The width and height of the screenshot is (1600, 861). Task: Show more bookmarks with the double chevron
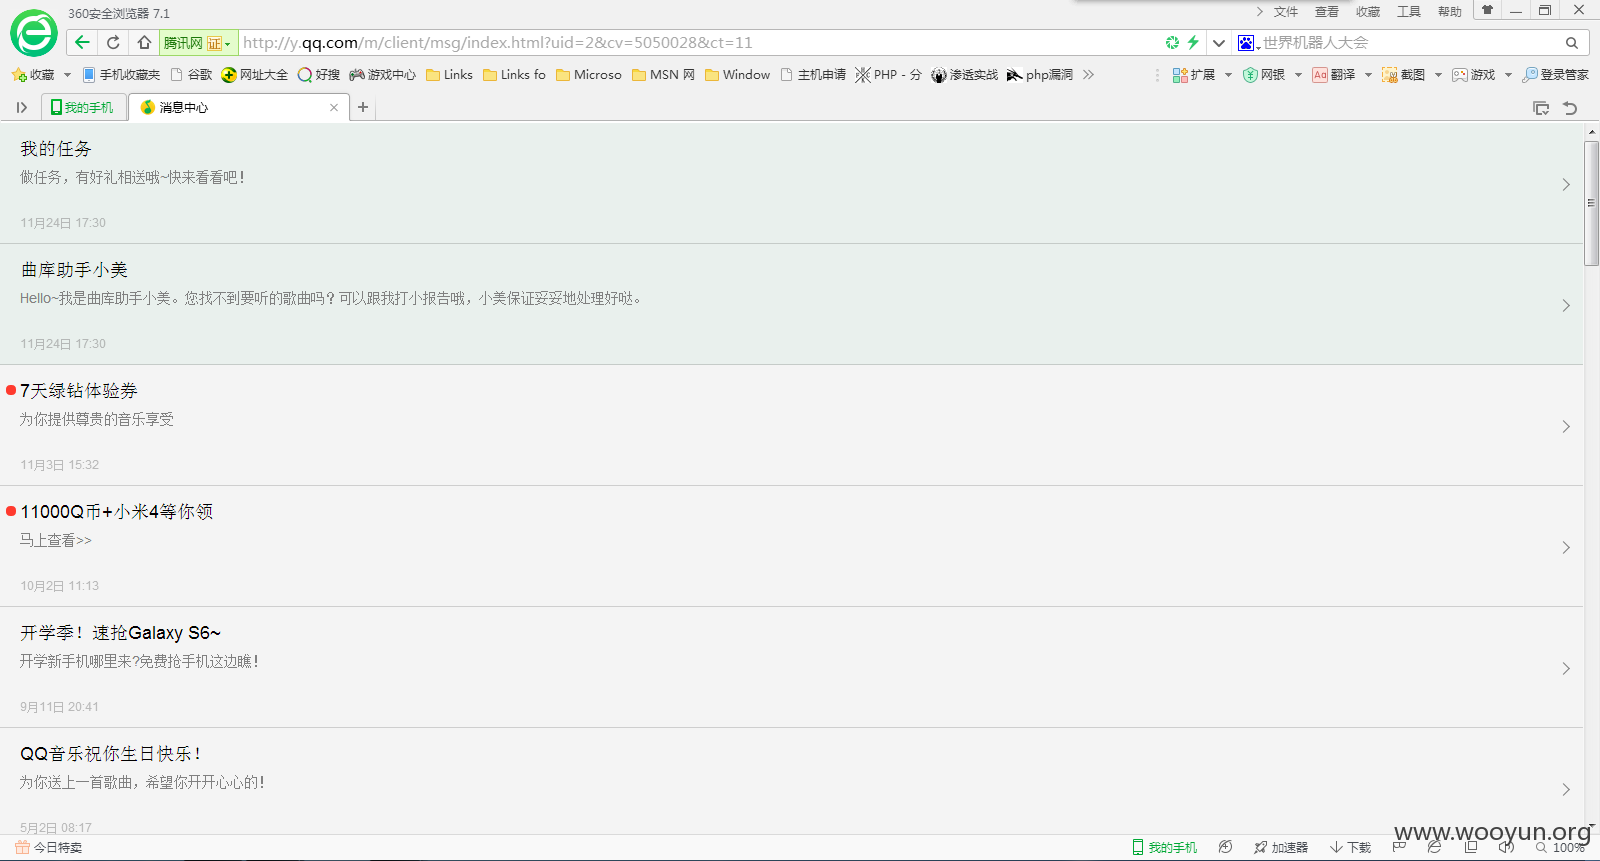[x=1088, y=75]
